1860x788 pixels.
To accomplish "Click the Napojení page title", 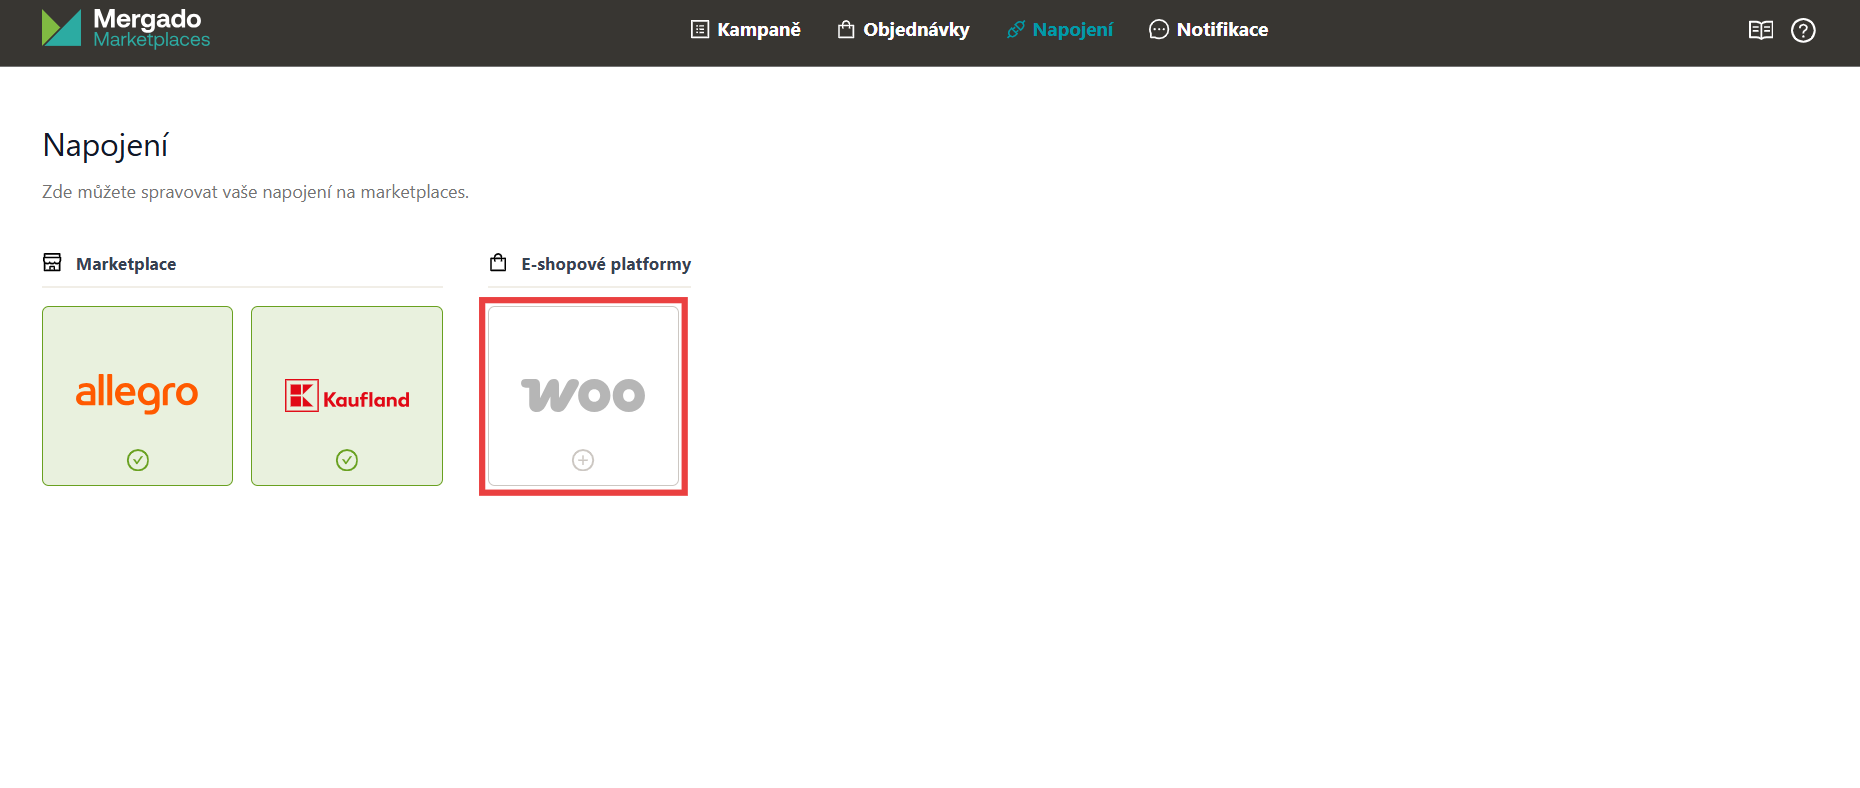I will click(x=106, y=146).
